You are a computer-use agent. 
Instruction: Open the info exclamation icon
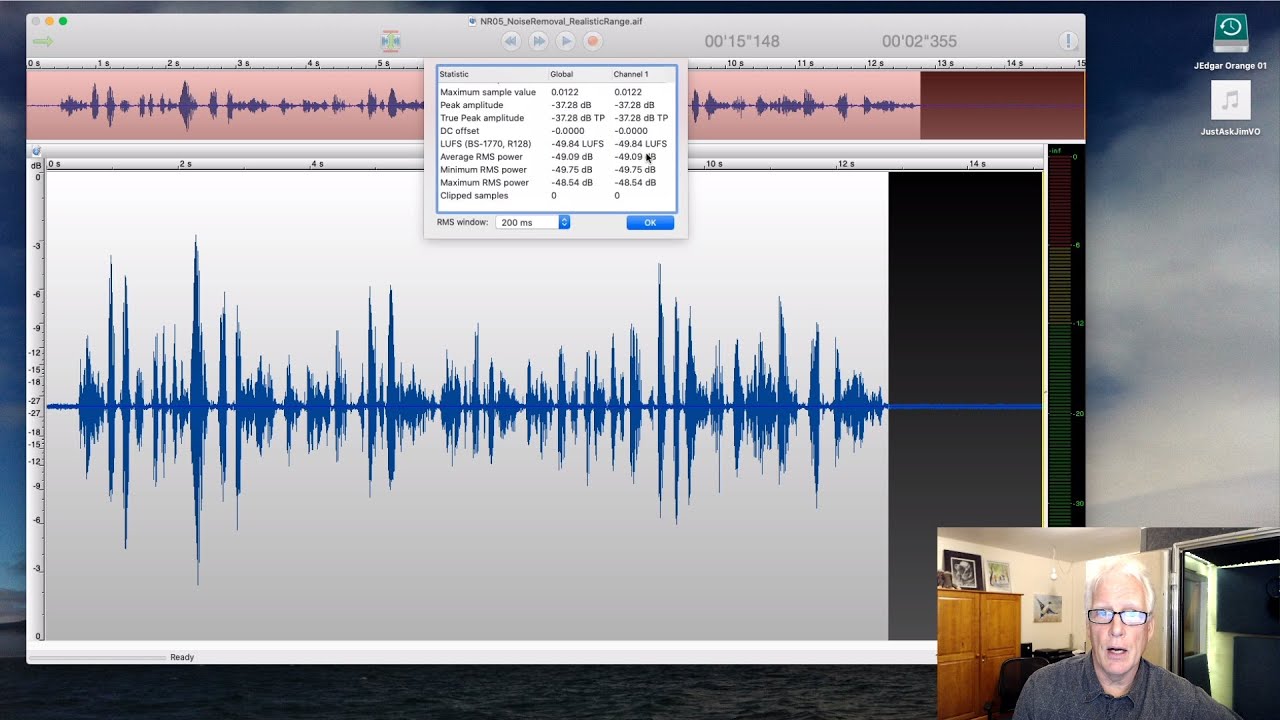click(x=1068, y=41)
